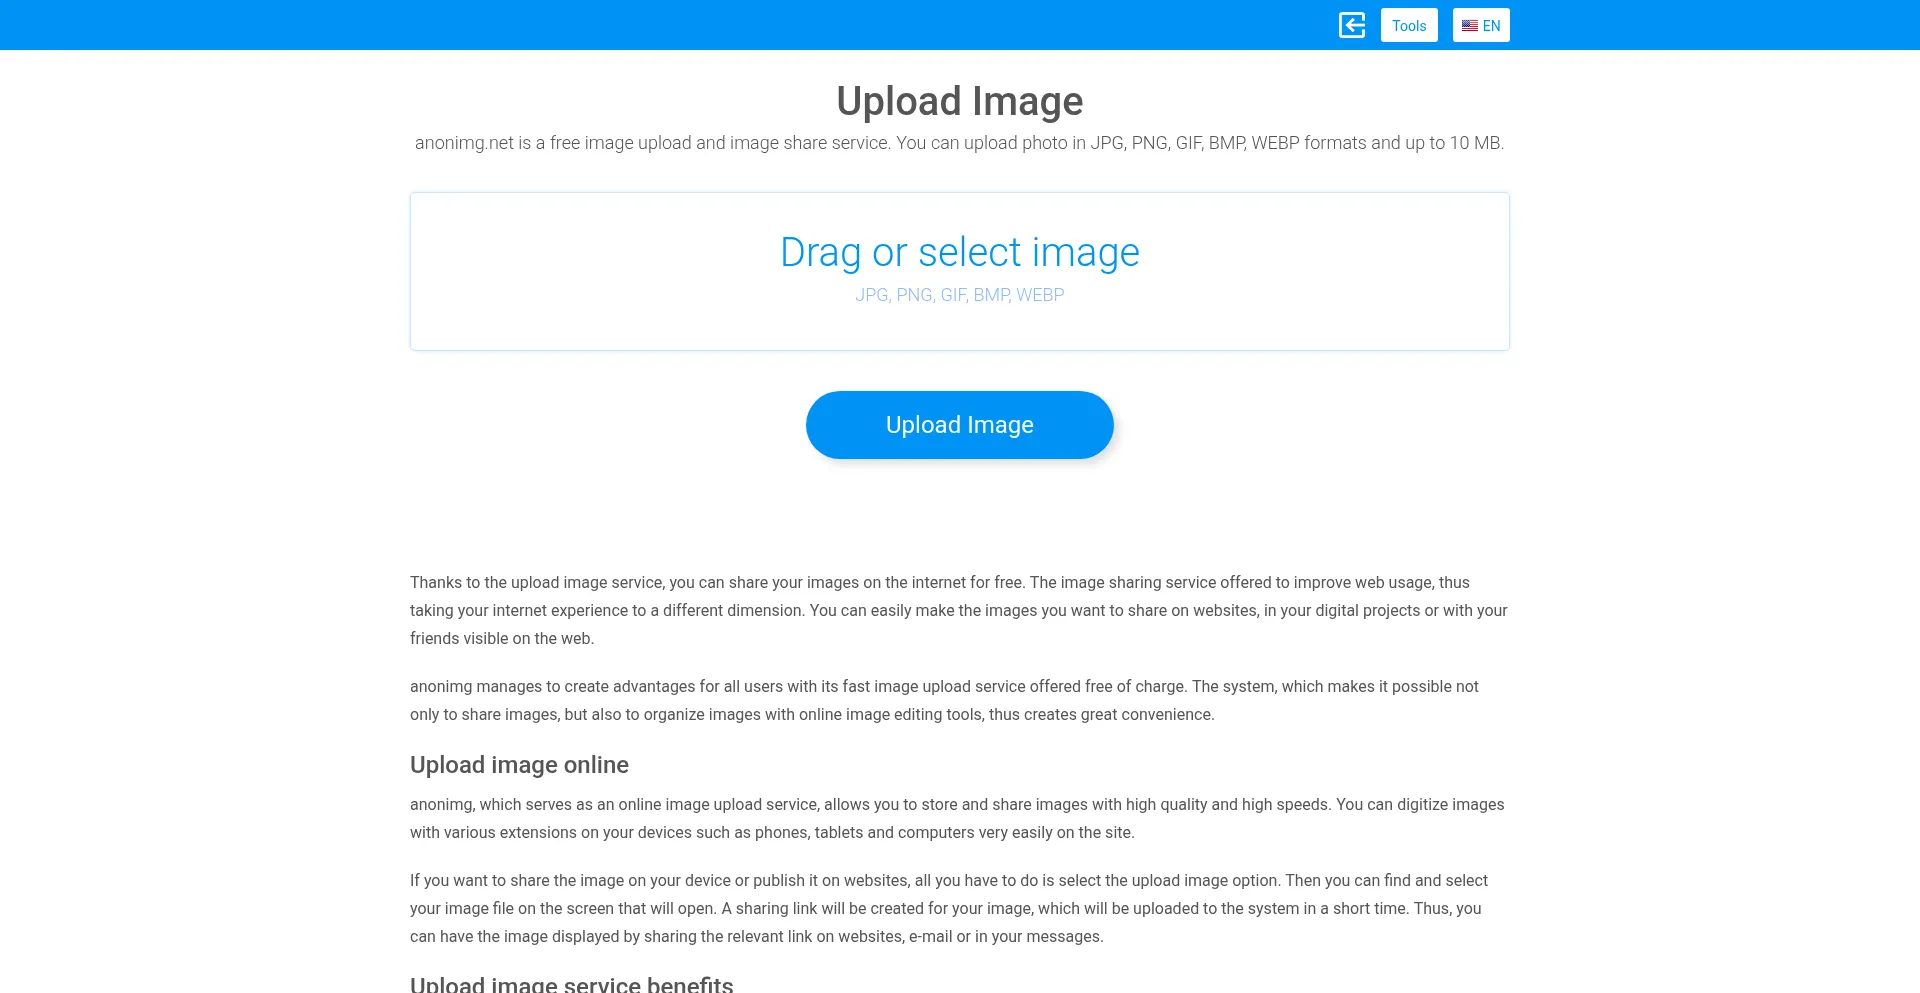
Task: Open the Tools menu
Action: pyautogui.click(x=1409, y=25)
